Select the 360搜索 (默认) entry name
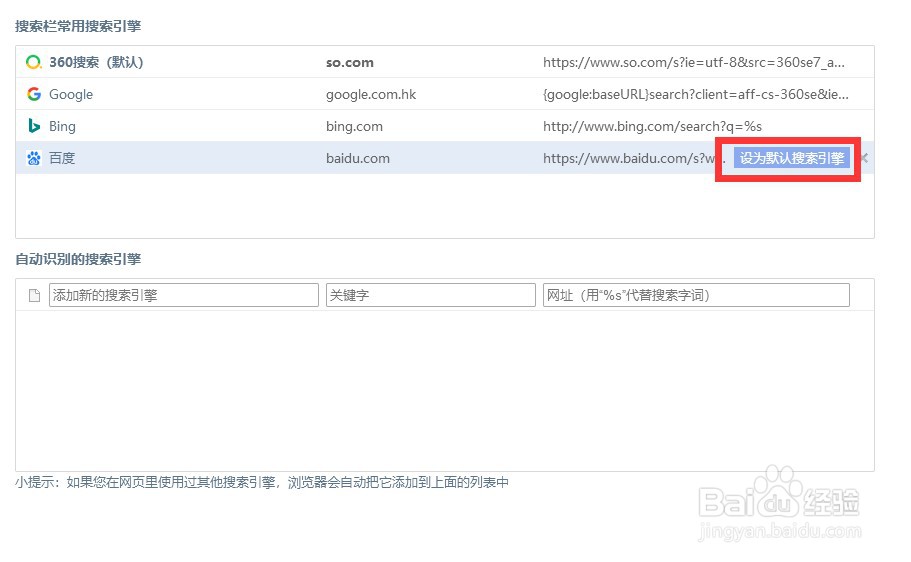 (x=96, y=62)
